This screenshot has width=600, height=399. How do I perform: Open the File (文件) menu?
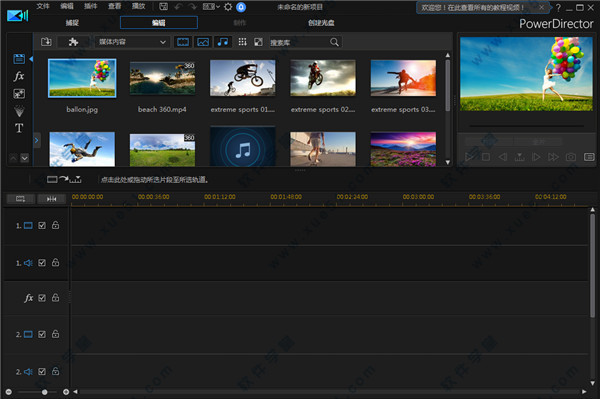pos(43,6)
